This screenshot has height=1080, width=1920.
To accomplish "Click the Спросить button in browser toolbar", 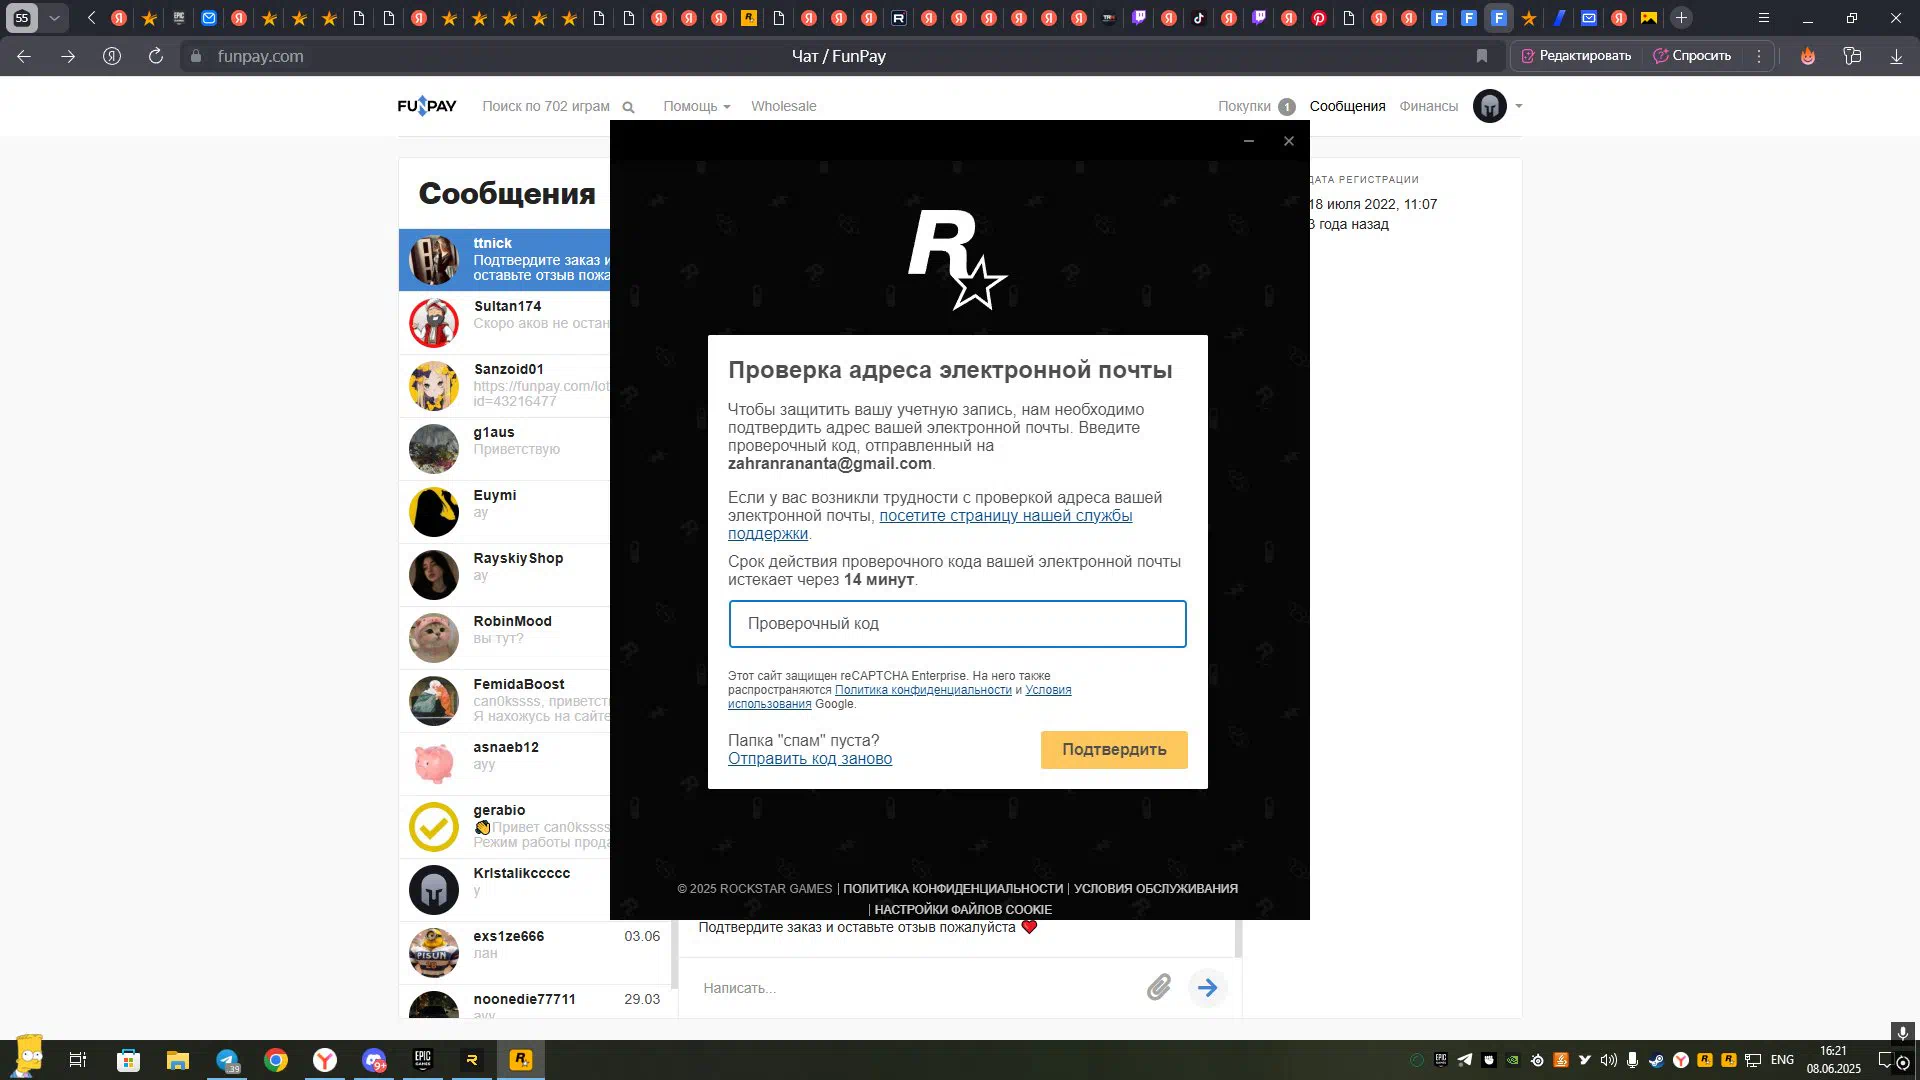I will pos(1692,56).
